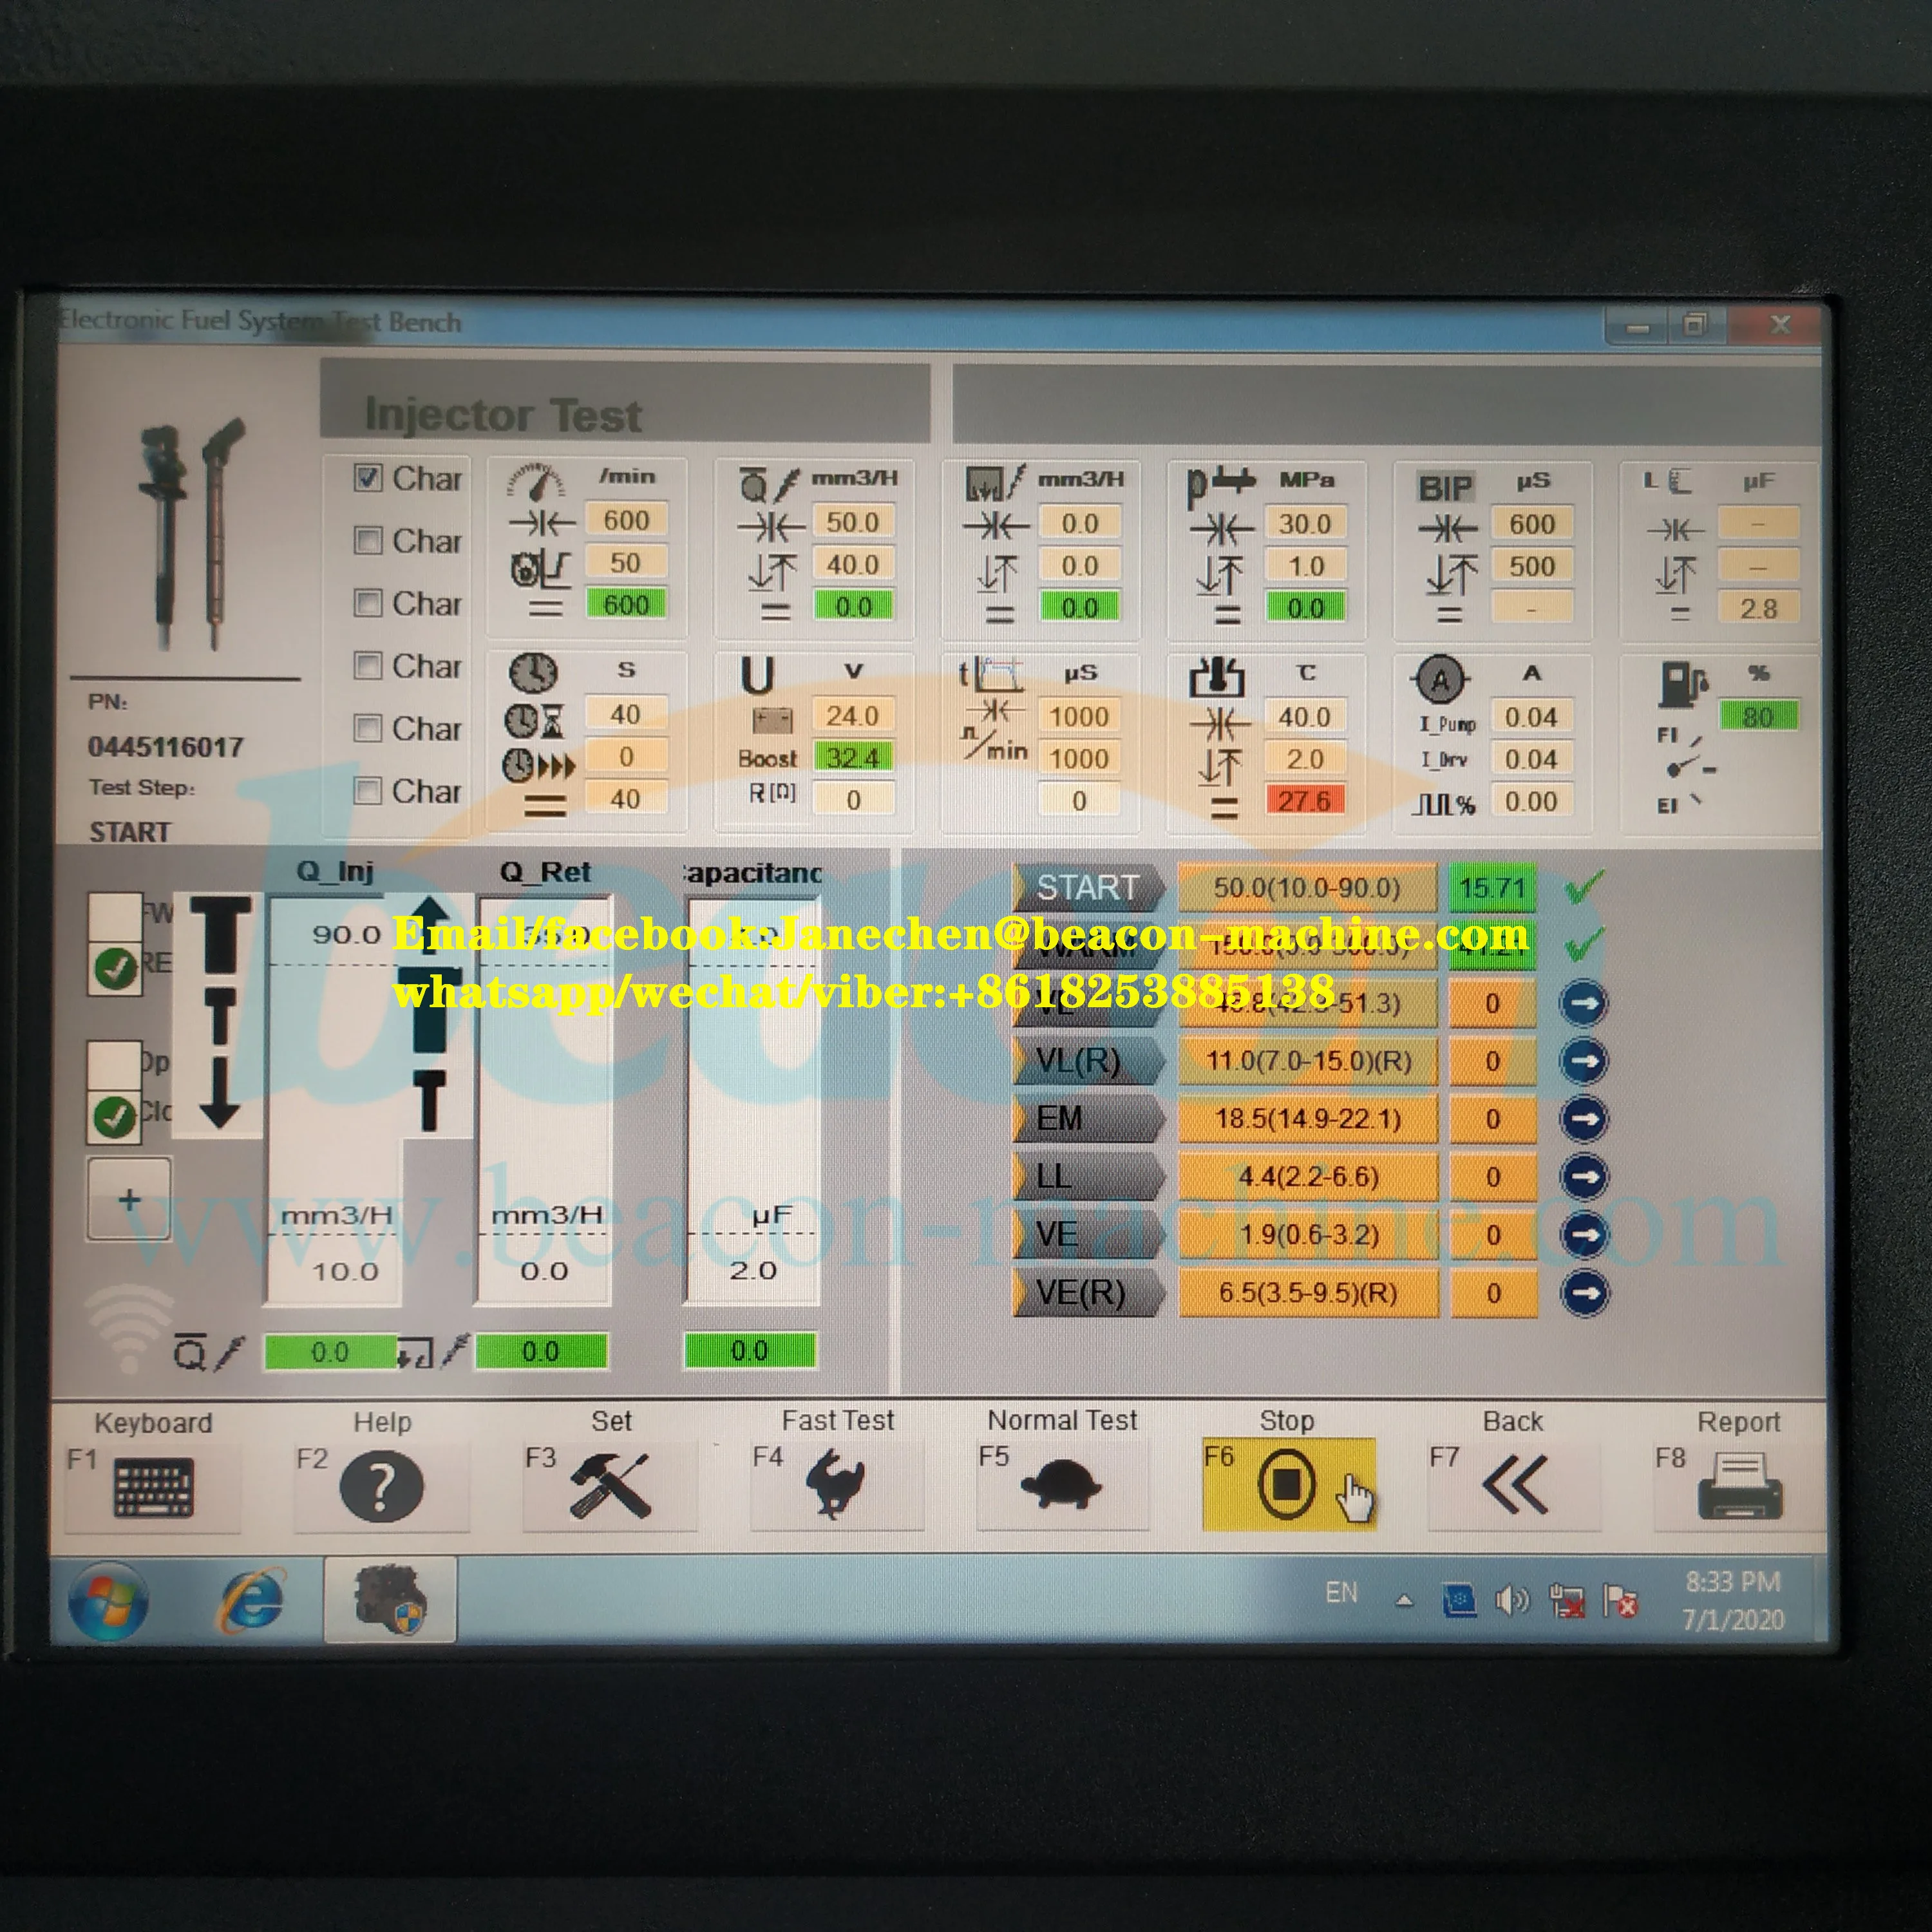Image resolution: width=1932 pixels, height=1932 pixels.
Task: Click arrow icon next to EM step
Action: 1583,1118
